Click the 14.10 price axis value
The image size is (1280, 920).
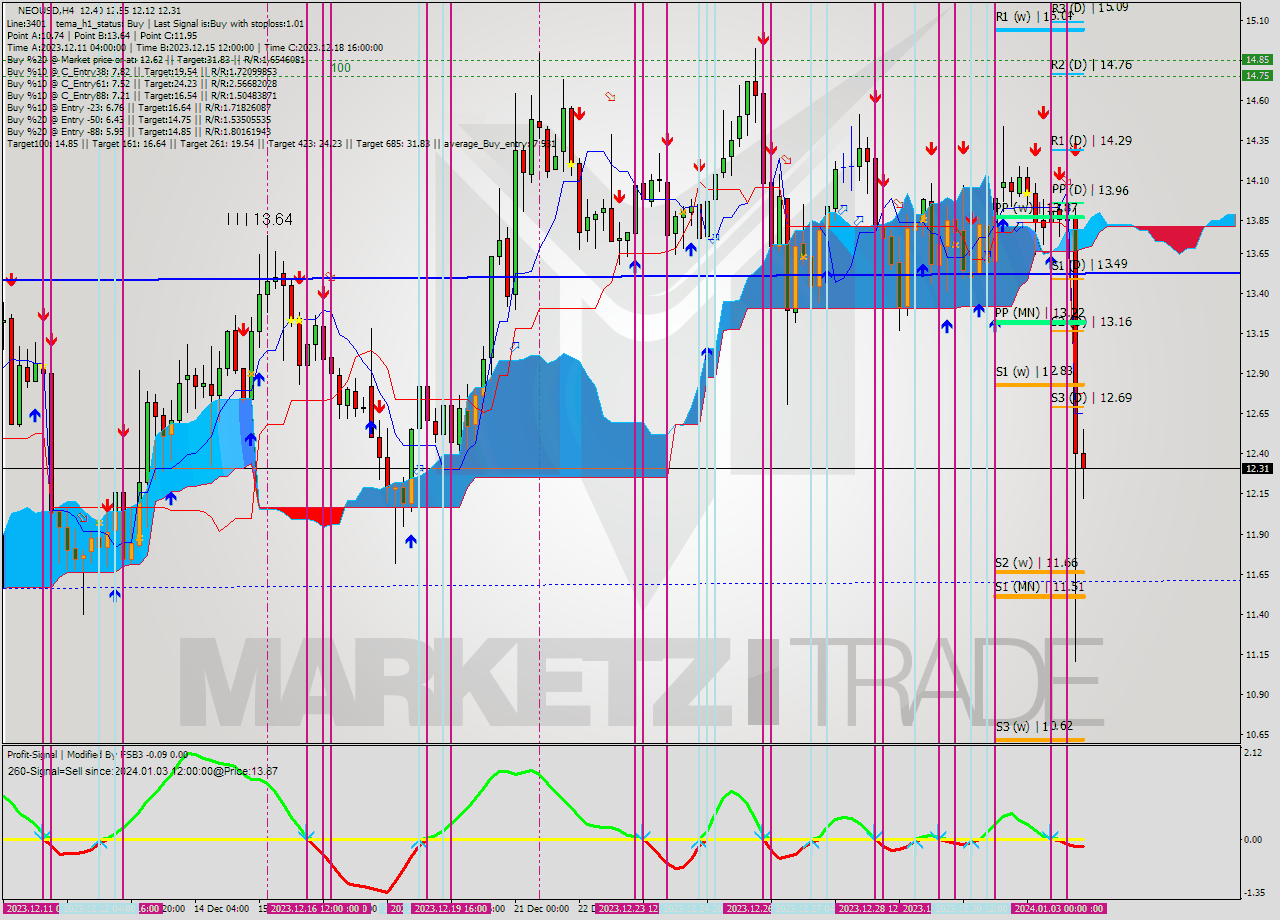point(1257,181)
